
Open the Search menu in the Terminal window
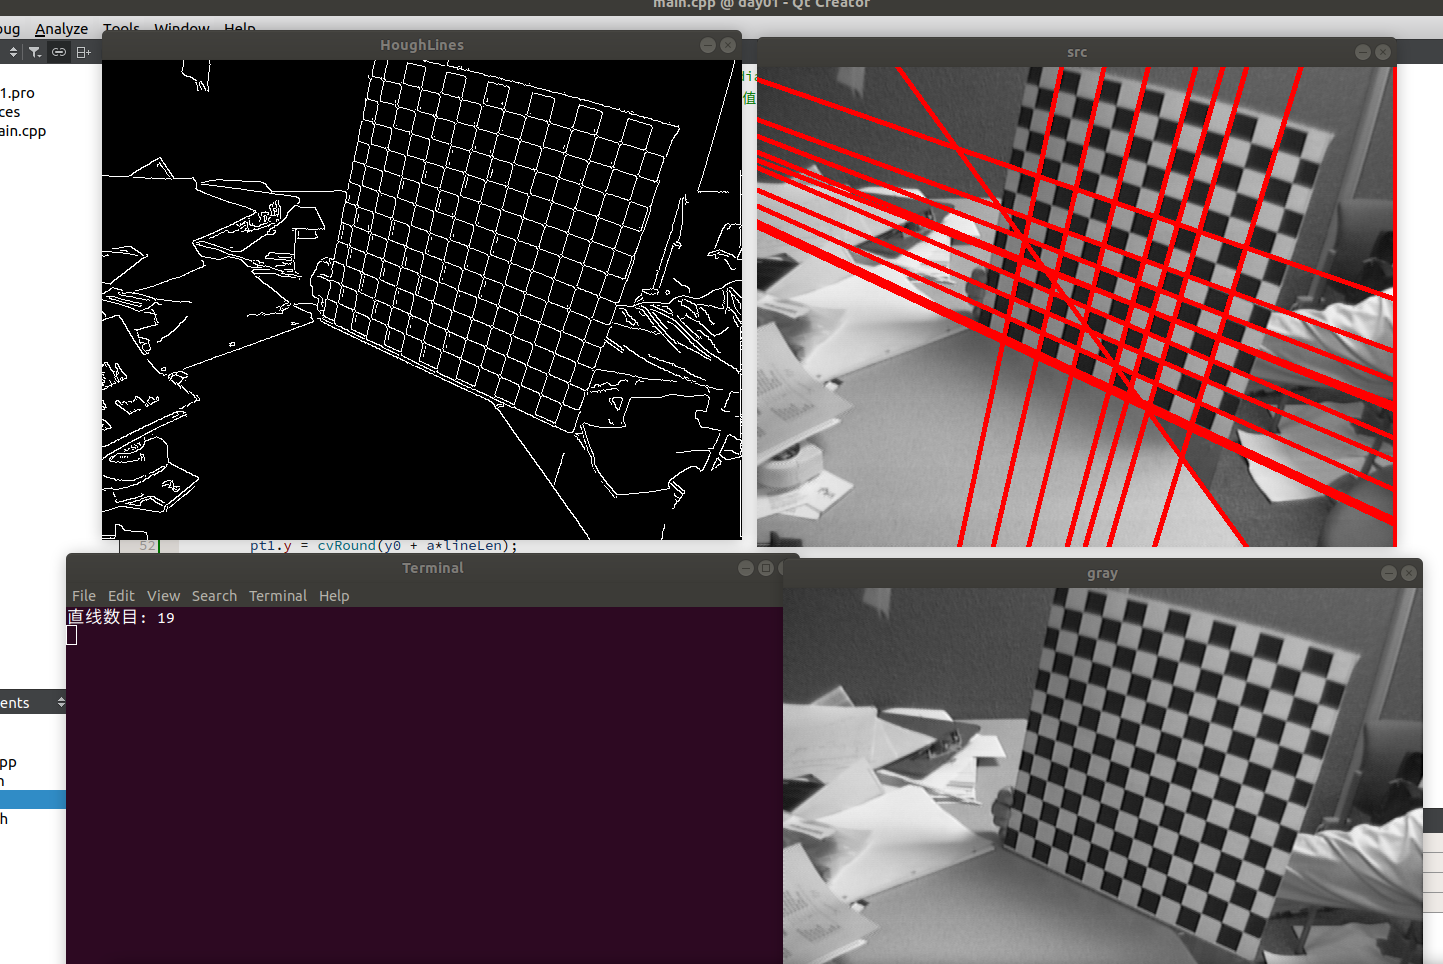pyautogui.click(x=214, y=595)
